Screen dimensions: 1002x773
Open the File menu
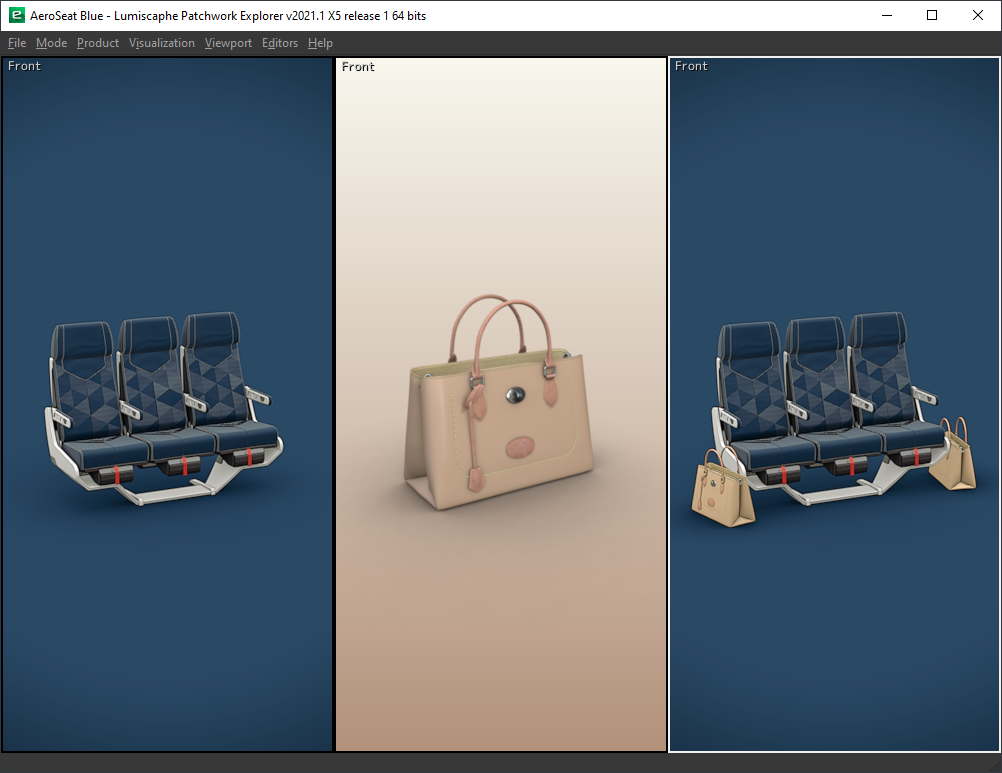click(x=17, y=43)
